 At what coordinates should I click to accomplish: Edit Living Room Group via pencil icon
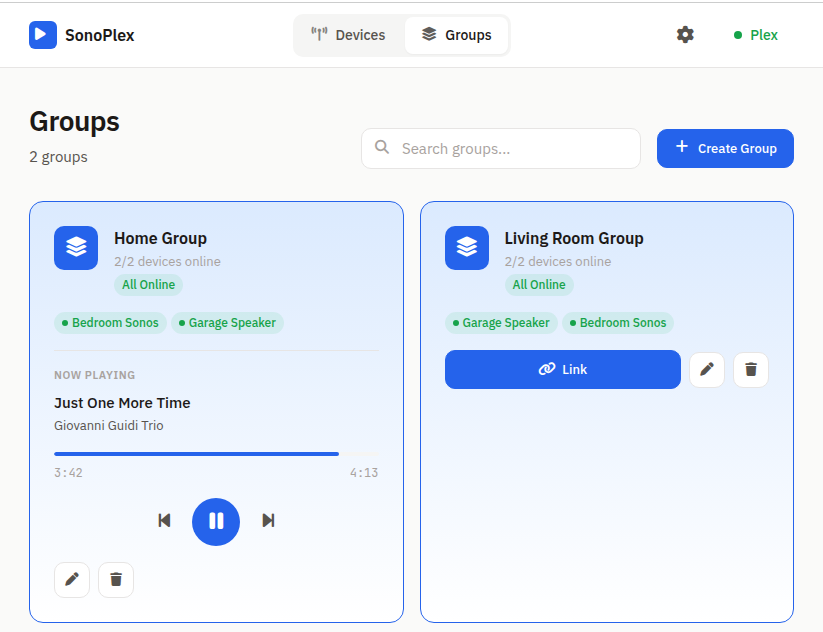point(707,369)
